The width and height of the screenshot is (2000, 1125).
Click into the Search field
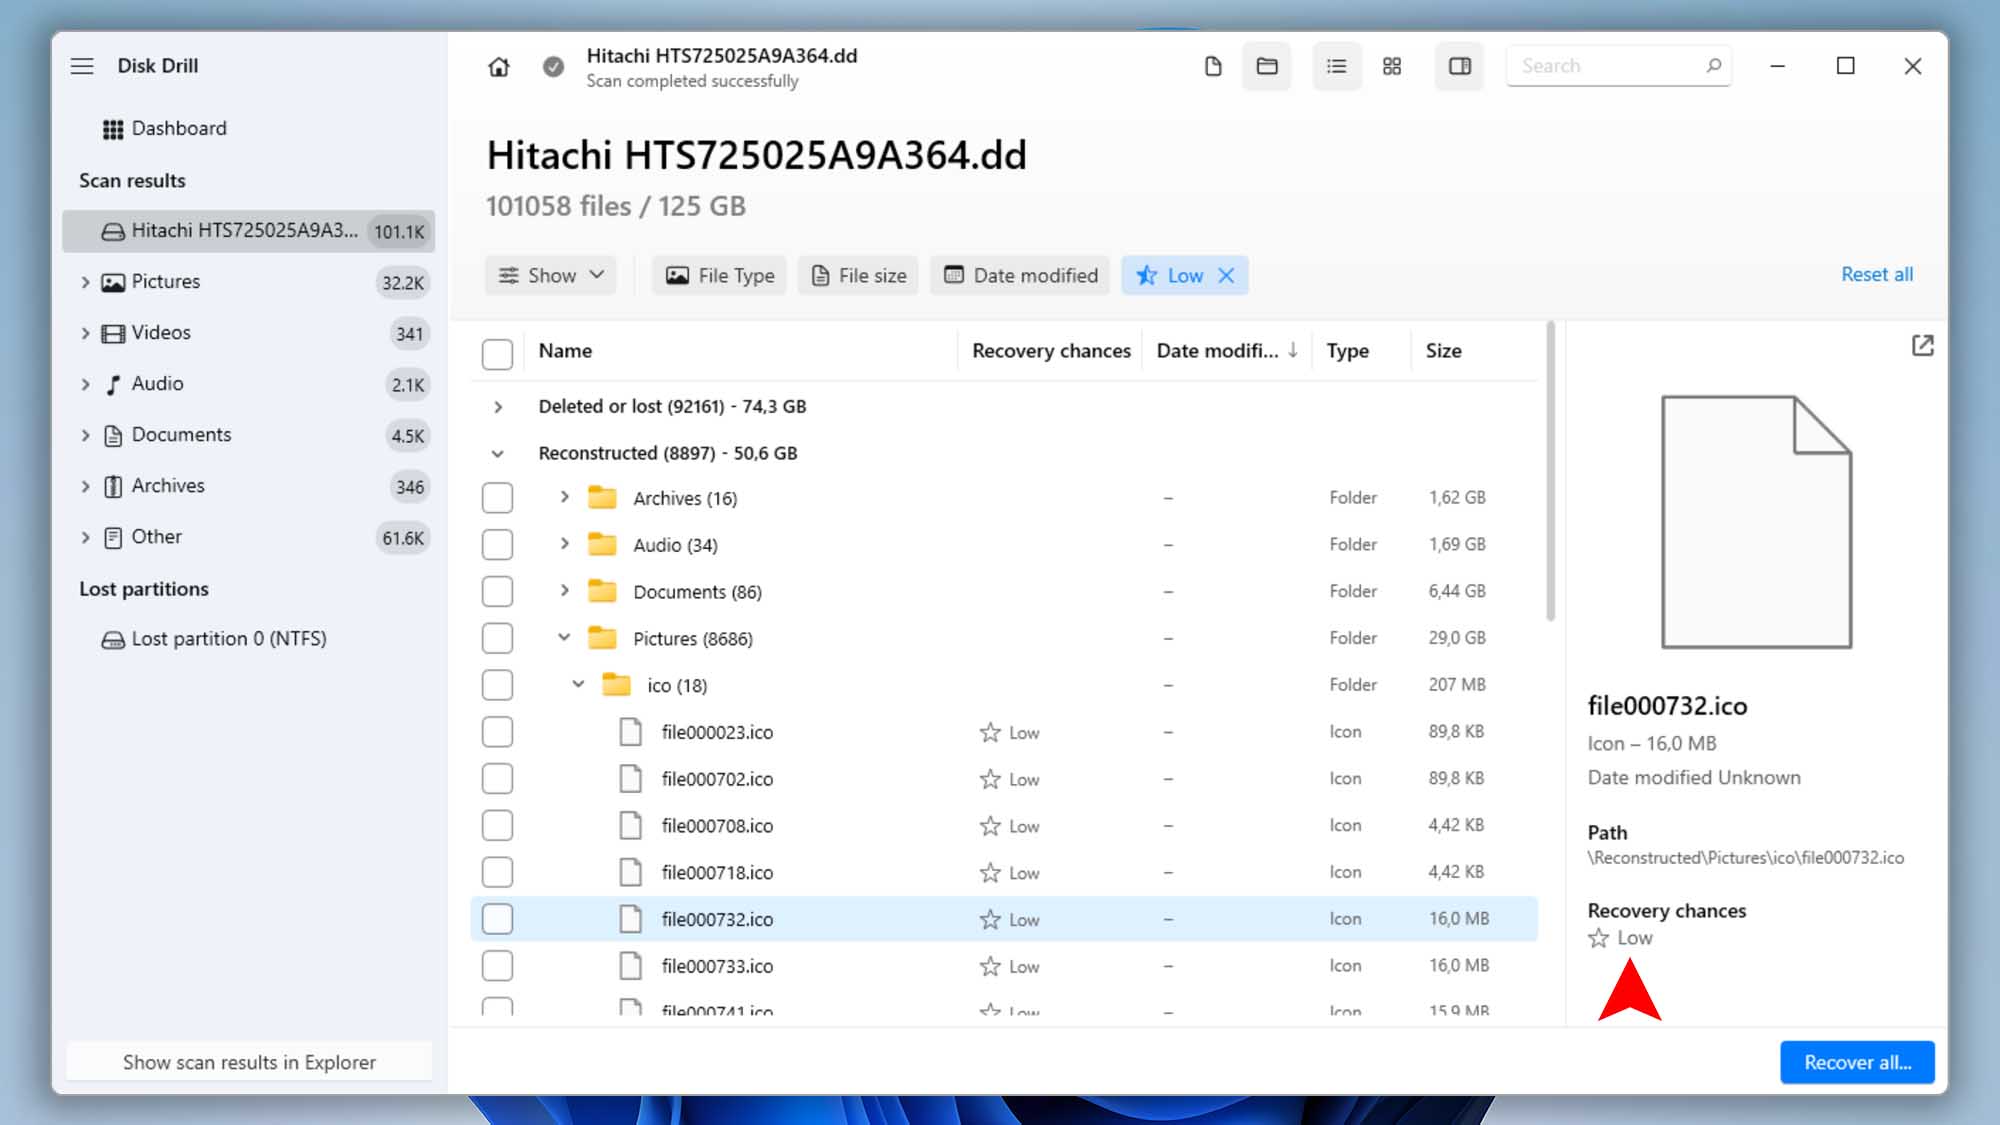point(1605,66)
